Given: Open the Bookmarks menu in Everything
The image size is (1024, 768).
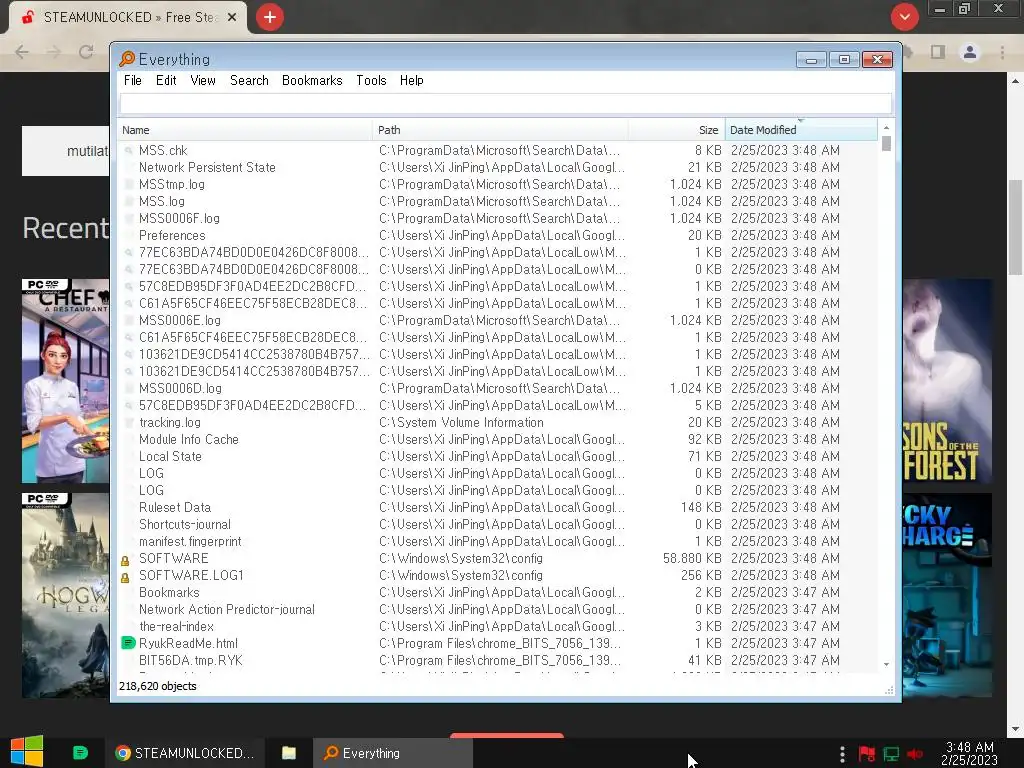Looking at the screenshot, I should (312, 80).
